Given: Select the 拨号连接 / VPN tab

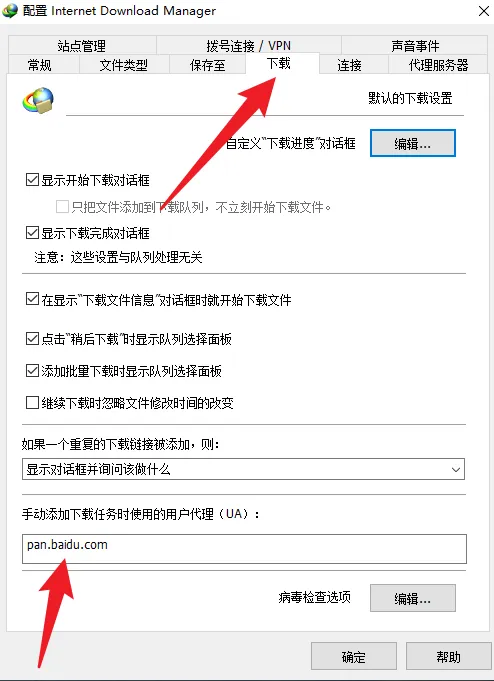Looking at the screenshot, I should (x=249, y=46).
